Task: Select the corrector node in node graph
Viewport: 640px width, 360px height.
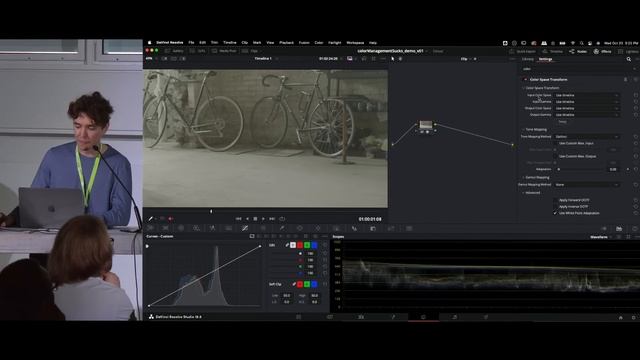Action: tap(426, 124)
